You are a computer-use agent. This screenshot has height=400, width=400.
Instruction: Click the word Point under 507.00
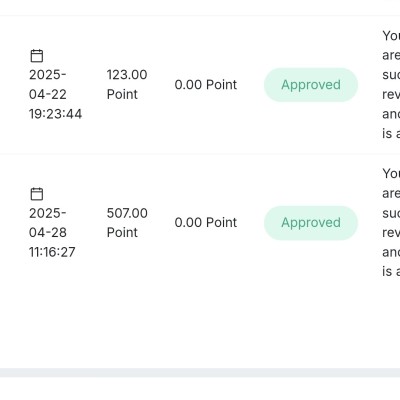pyautogui.click(x=122, y=232)
